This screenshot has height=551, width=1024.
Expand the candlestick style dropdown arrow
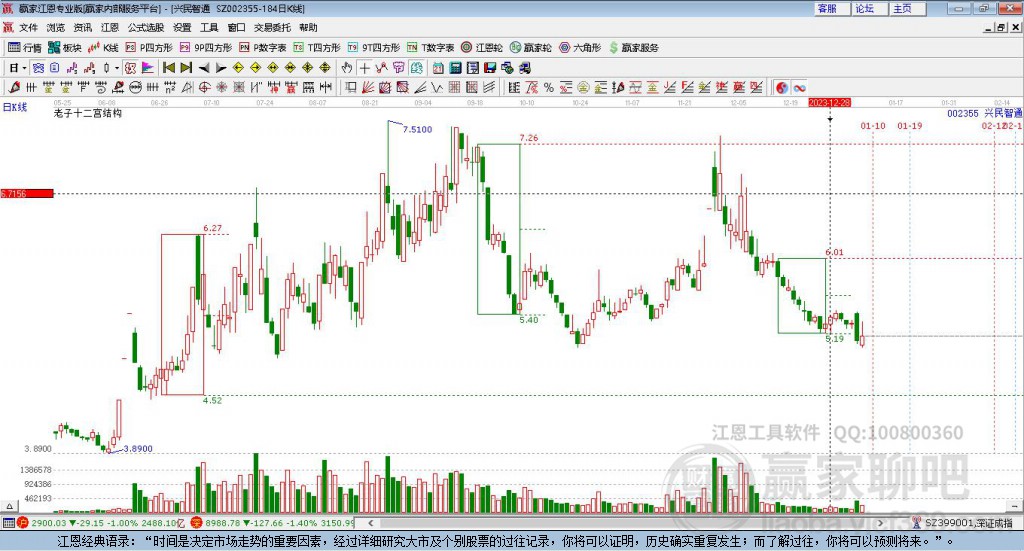click(117, 68)
